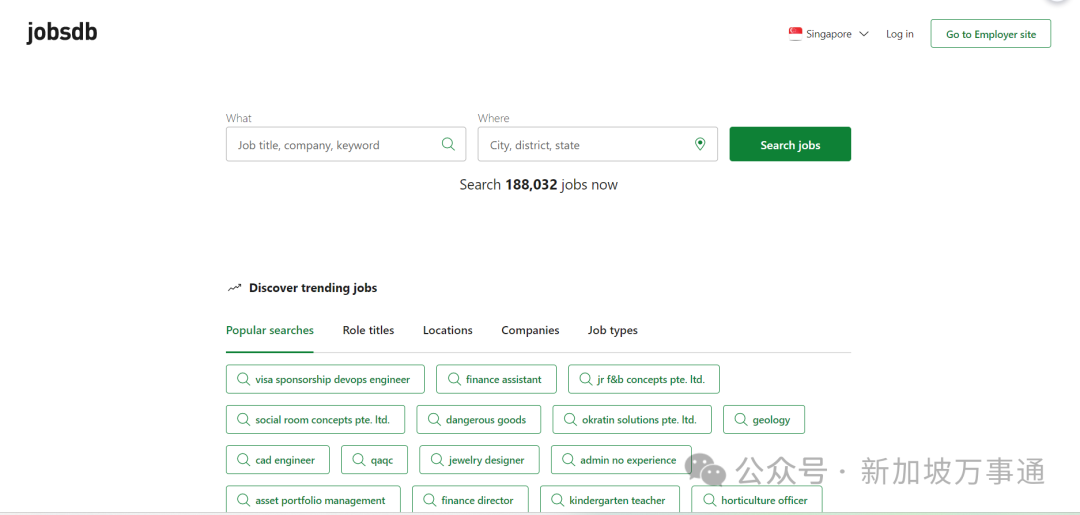Click the location pin icon in Where field
Screen dimensions: 1080x515
pyautogui.click(x=700, y=144)
